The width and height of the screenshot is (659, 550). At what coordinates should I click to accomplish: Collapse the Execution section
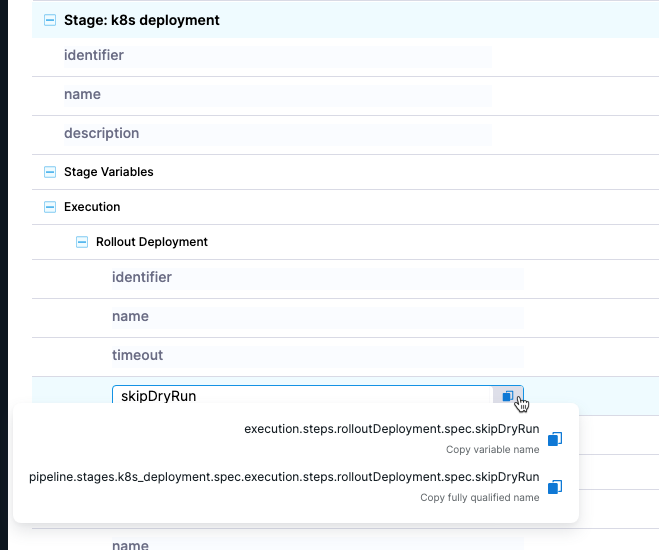pyautogui.click(x=50, y=207)
